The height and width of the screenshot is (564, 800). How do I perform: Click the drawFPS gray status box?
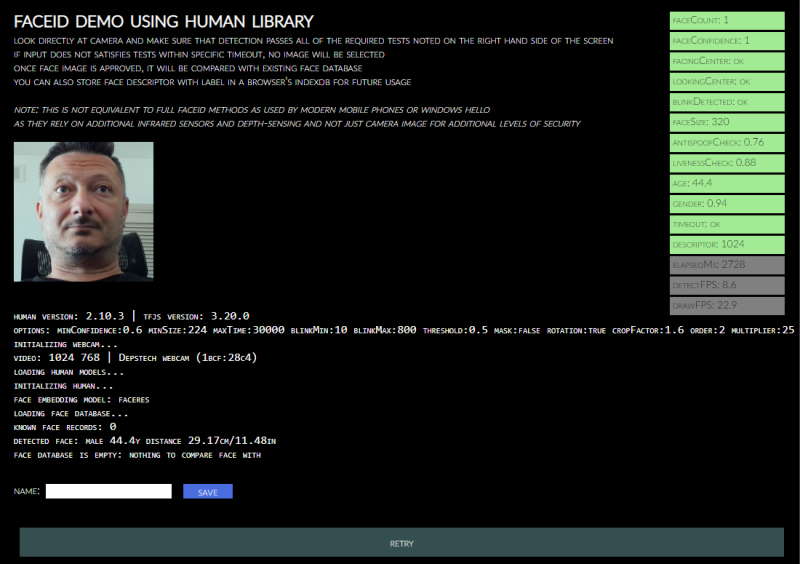[x=727, y=305]
